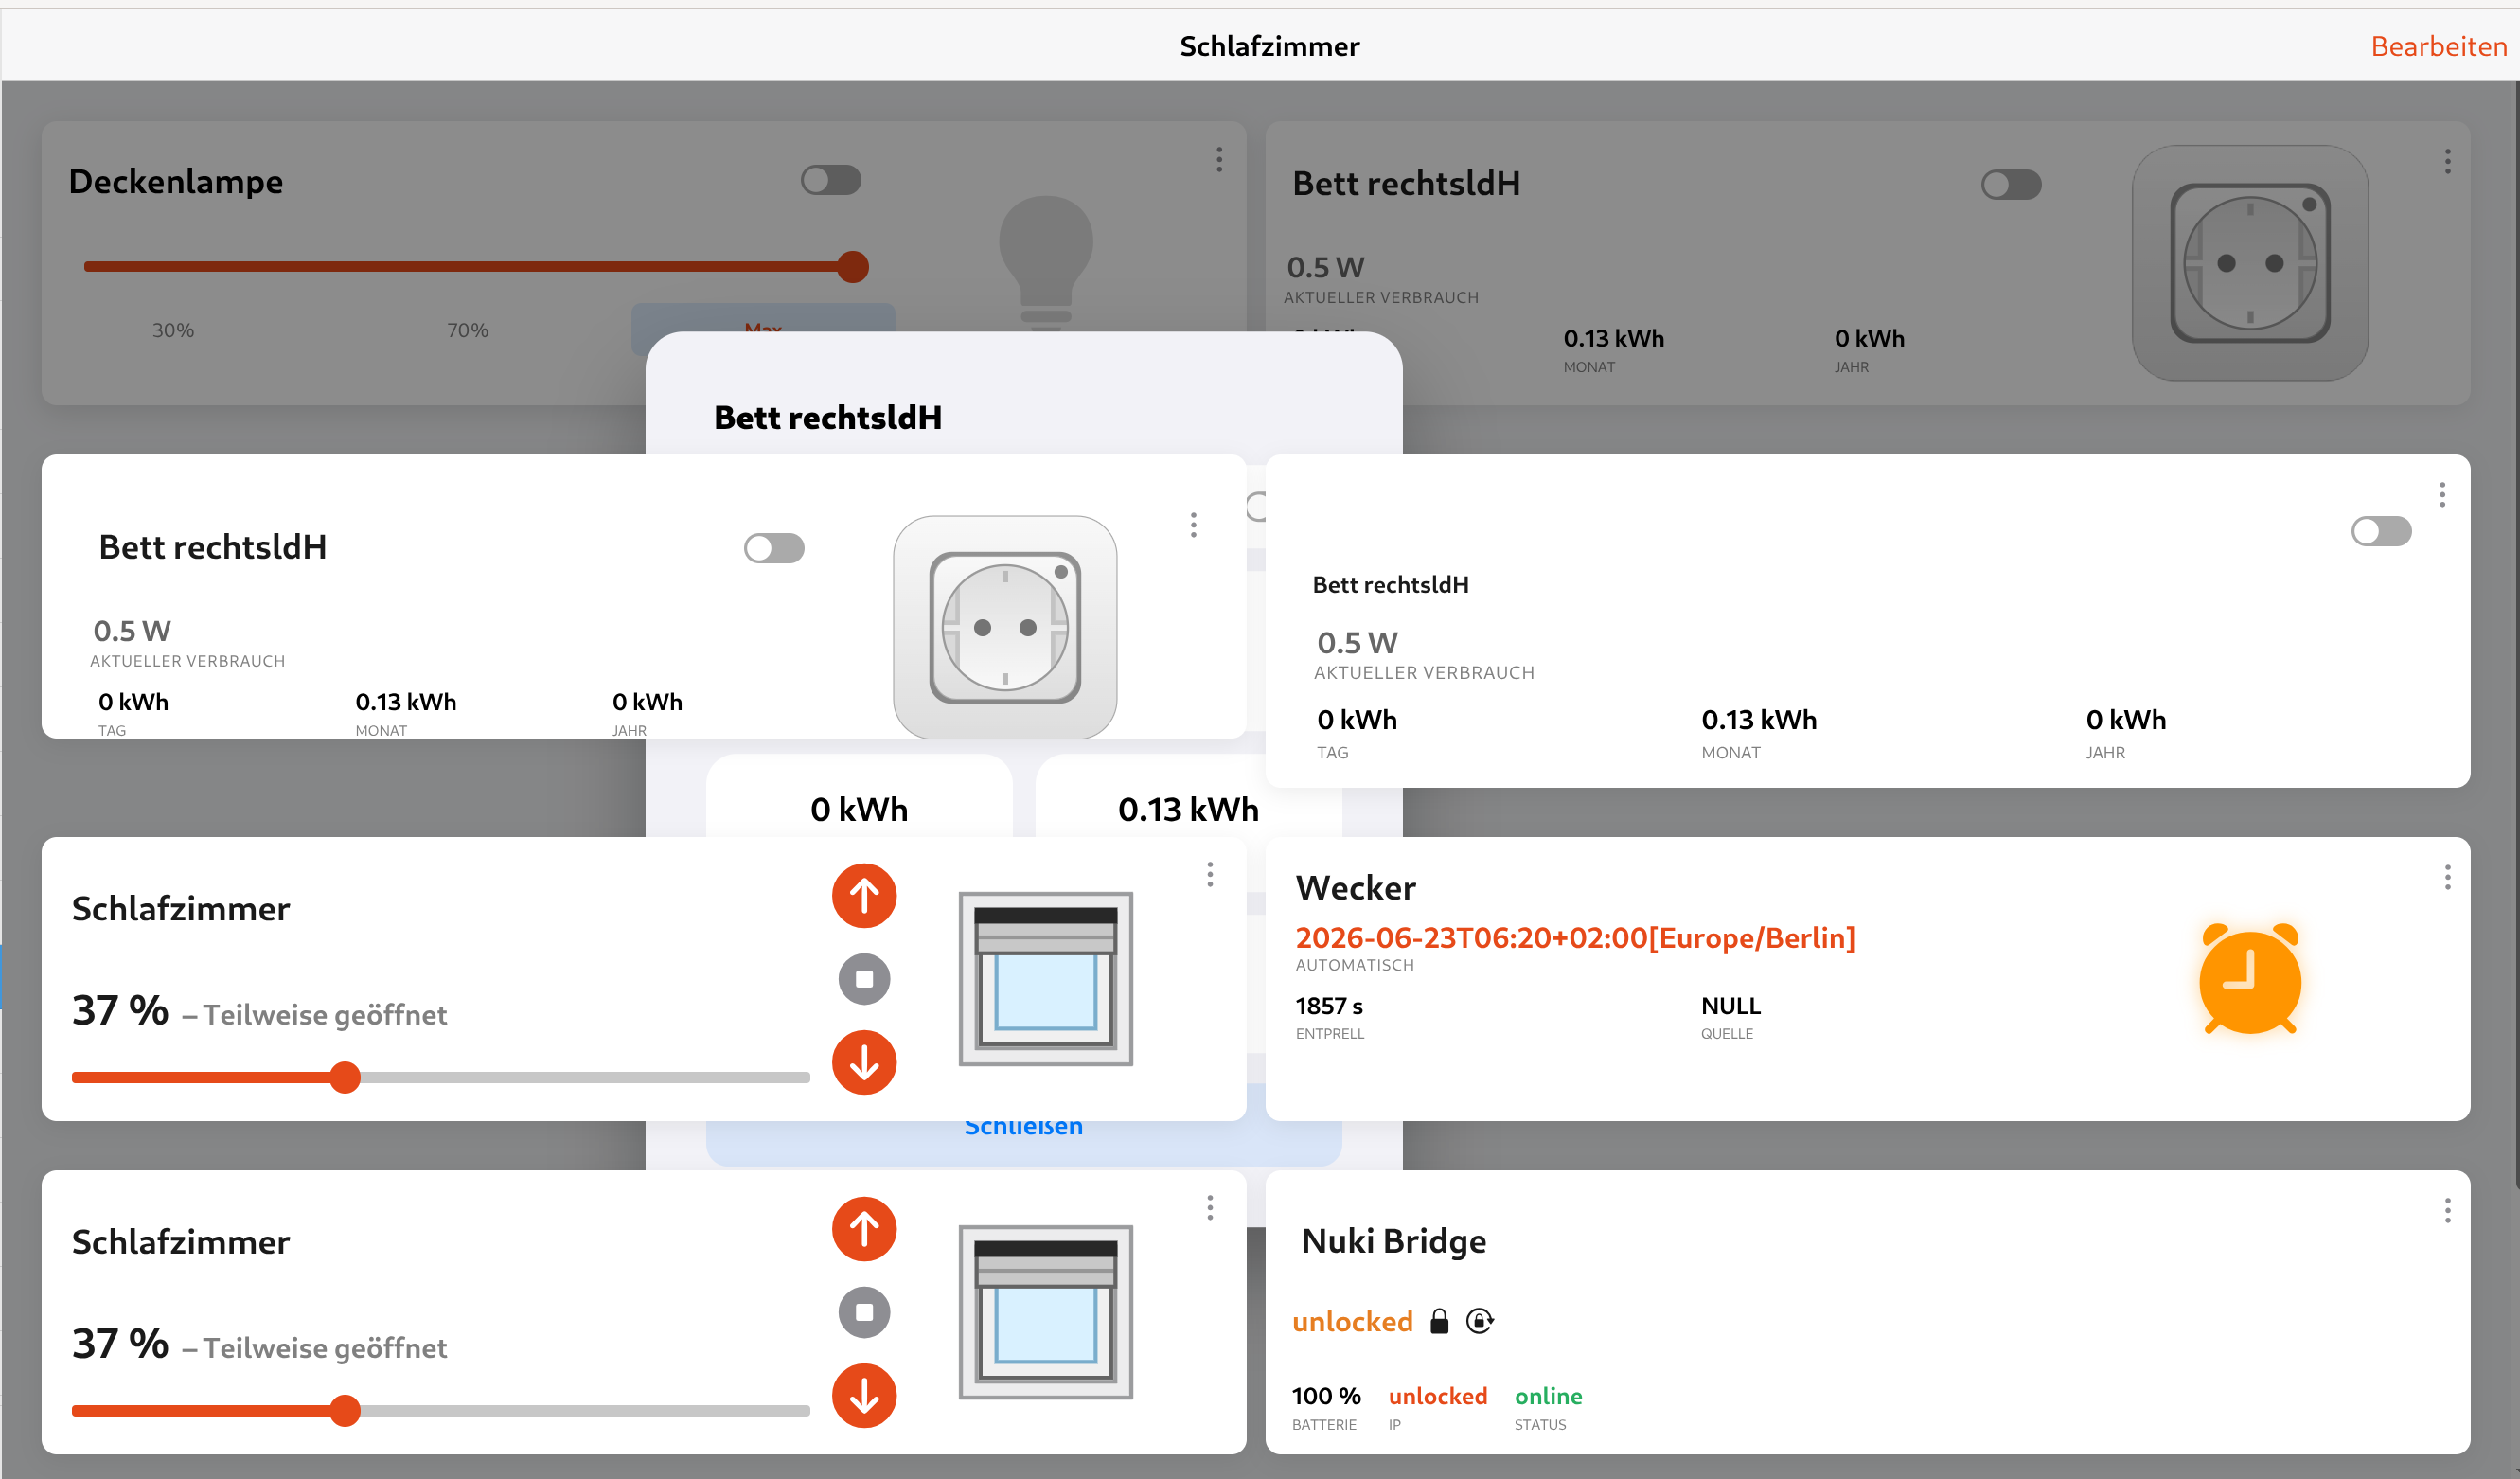Viewport: 2520px width, 1479px height.
Task: Click the orange Wecker alarm clock icon
Action: coord(2249,978)
